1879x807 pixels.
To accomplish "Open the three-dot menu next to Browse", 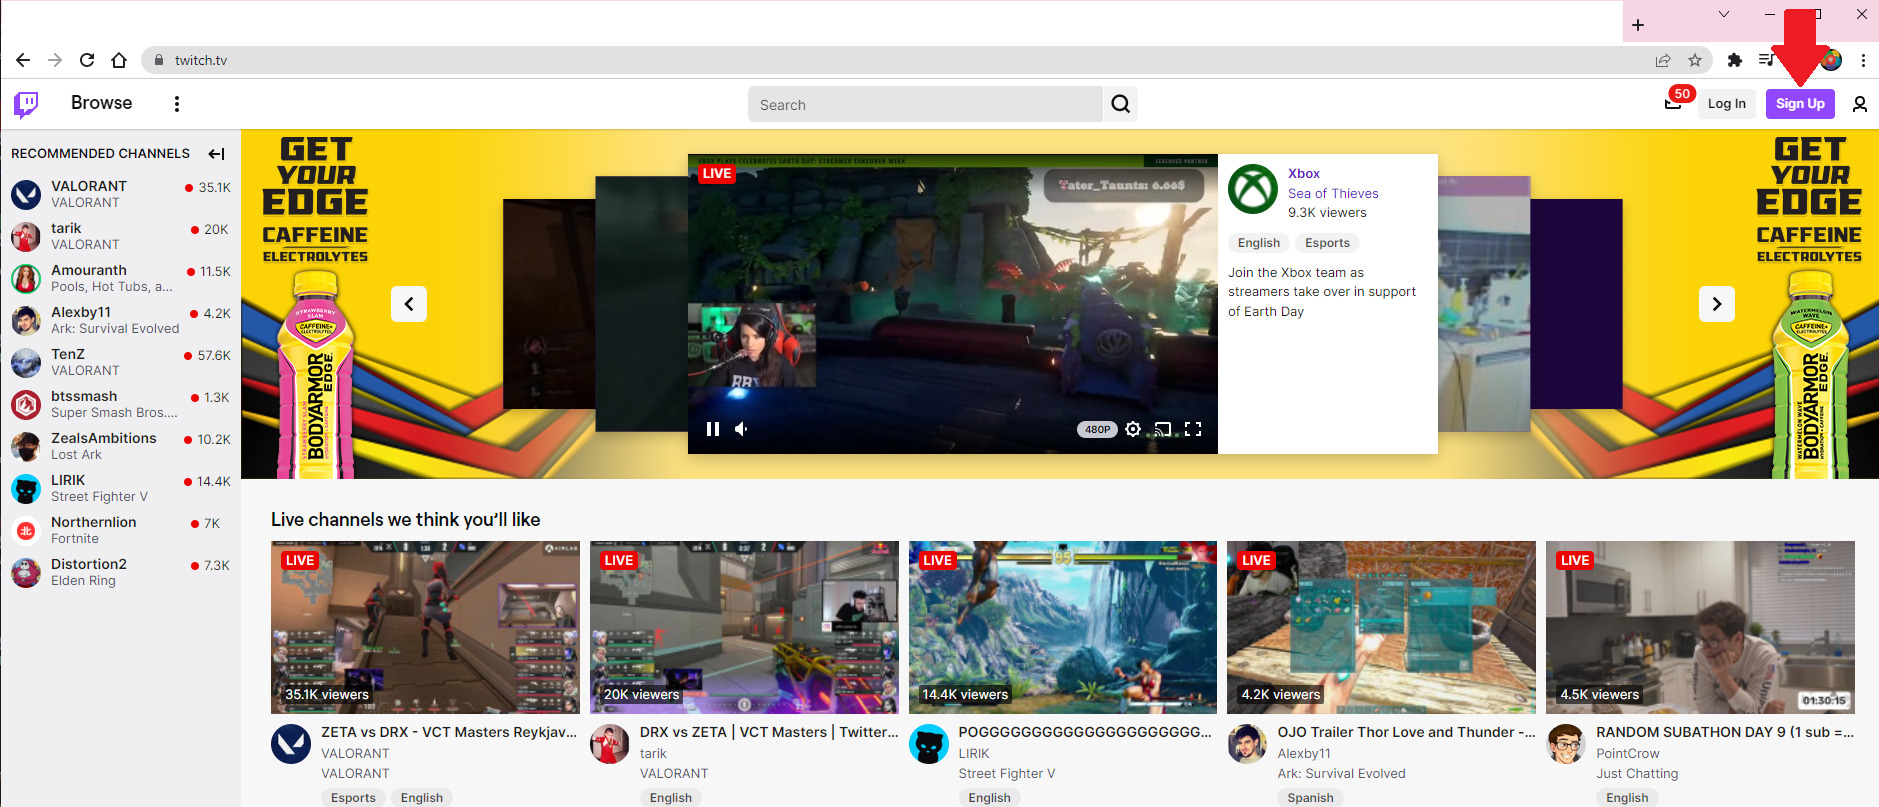I will point(177,104).
